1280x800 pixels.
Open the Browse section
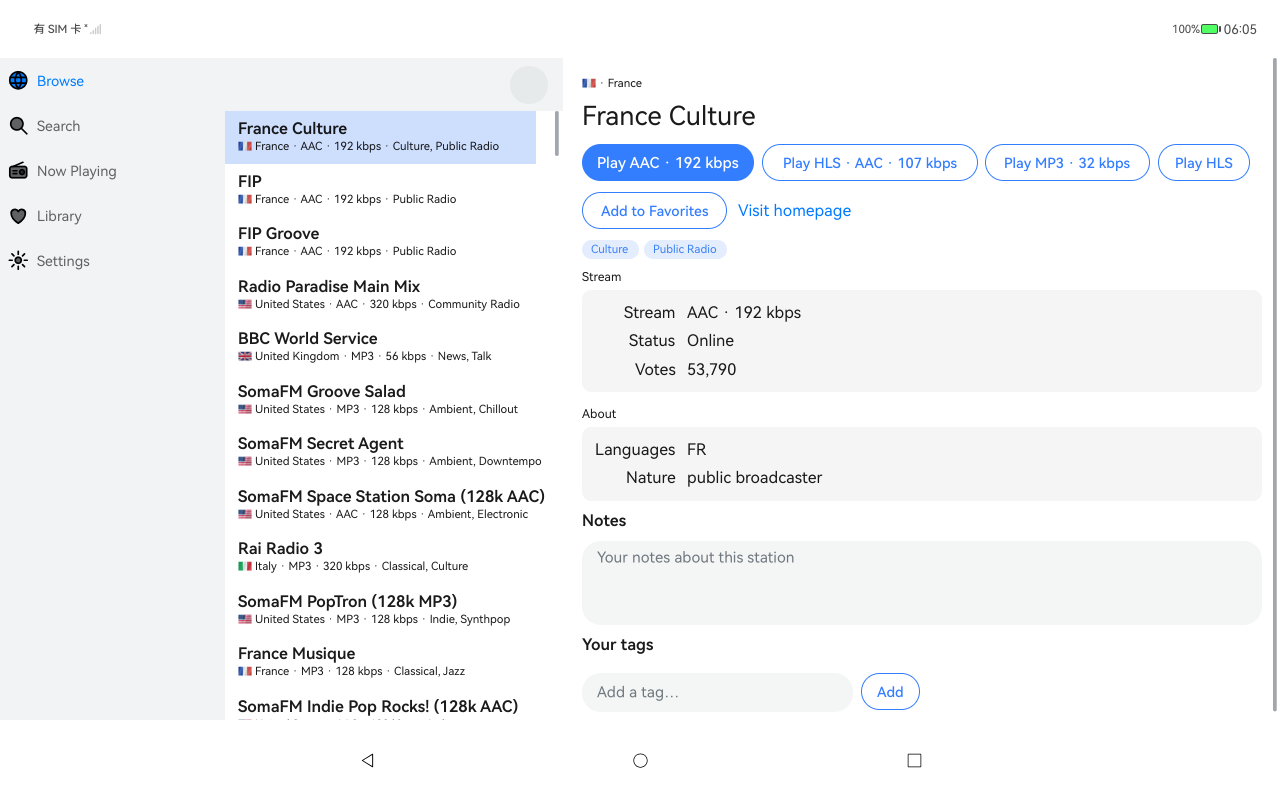point(112,81)
